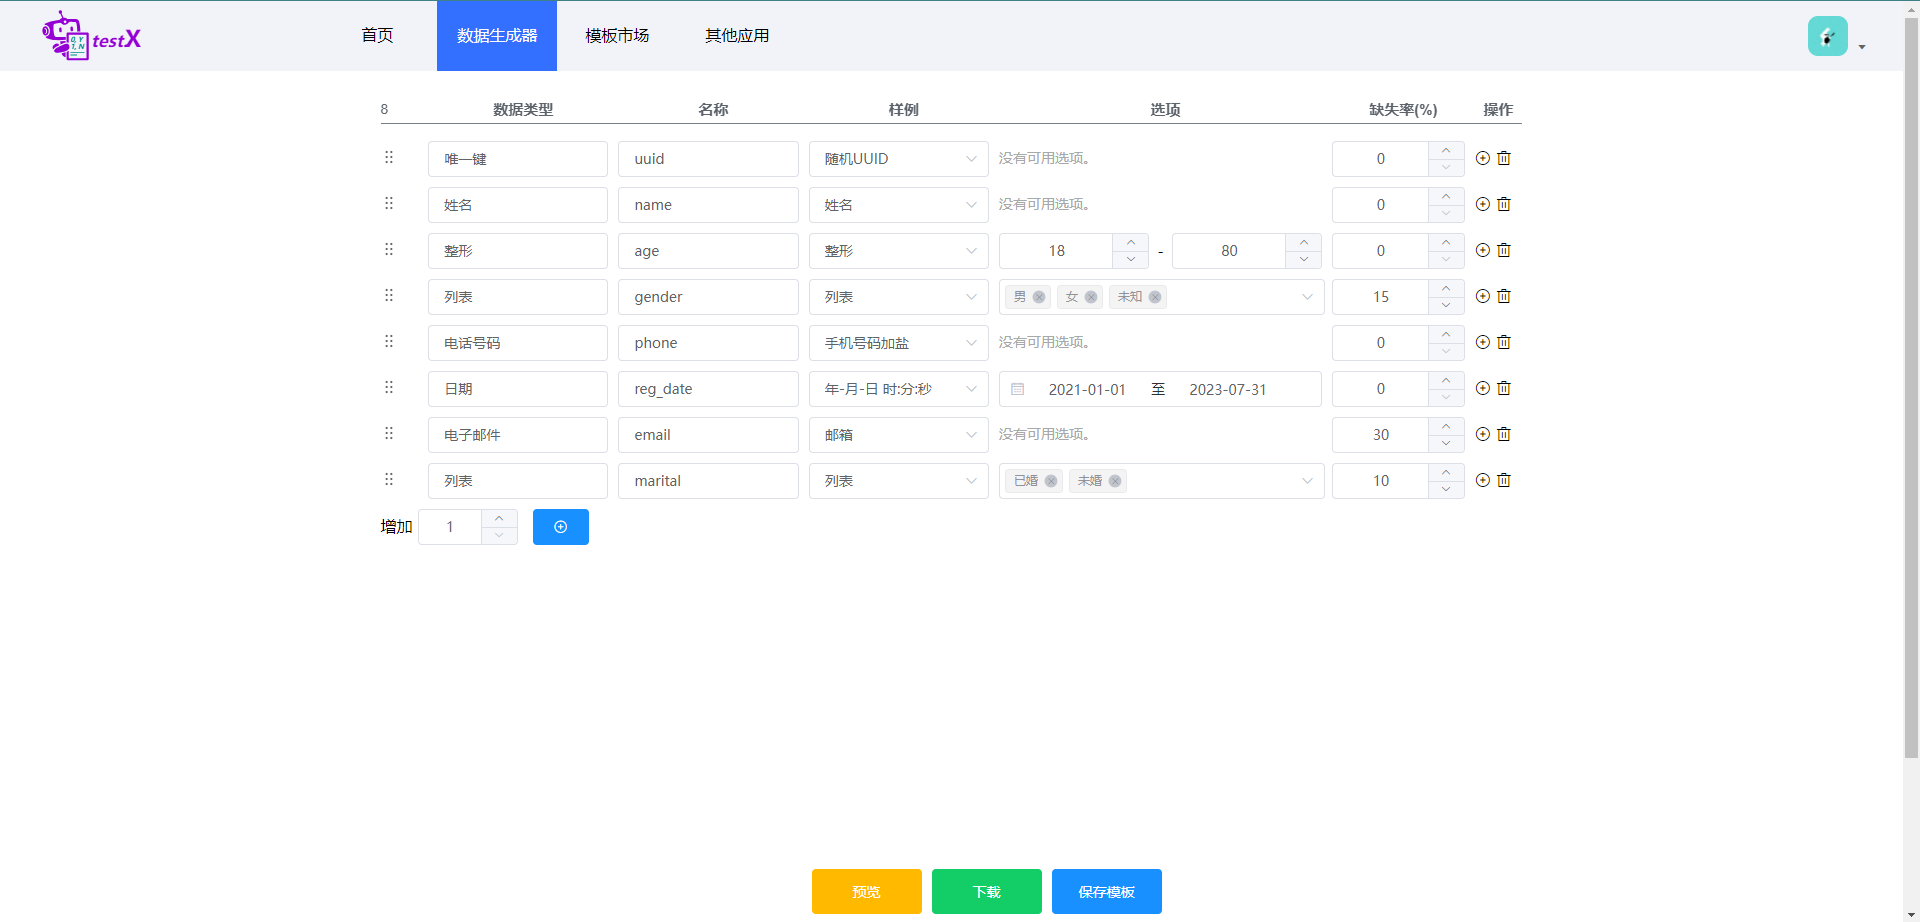Go to the 模板市场 tab
This screenshot has width=1920, height=922.
pos(617,36)
